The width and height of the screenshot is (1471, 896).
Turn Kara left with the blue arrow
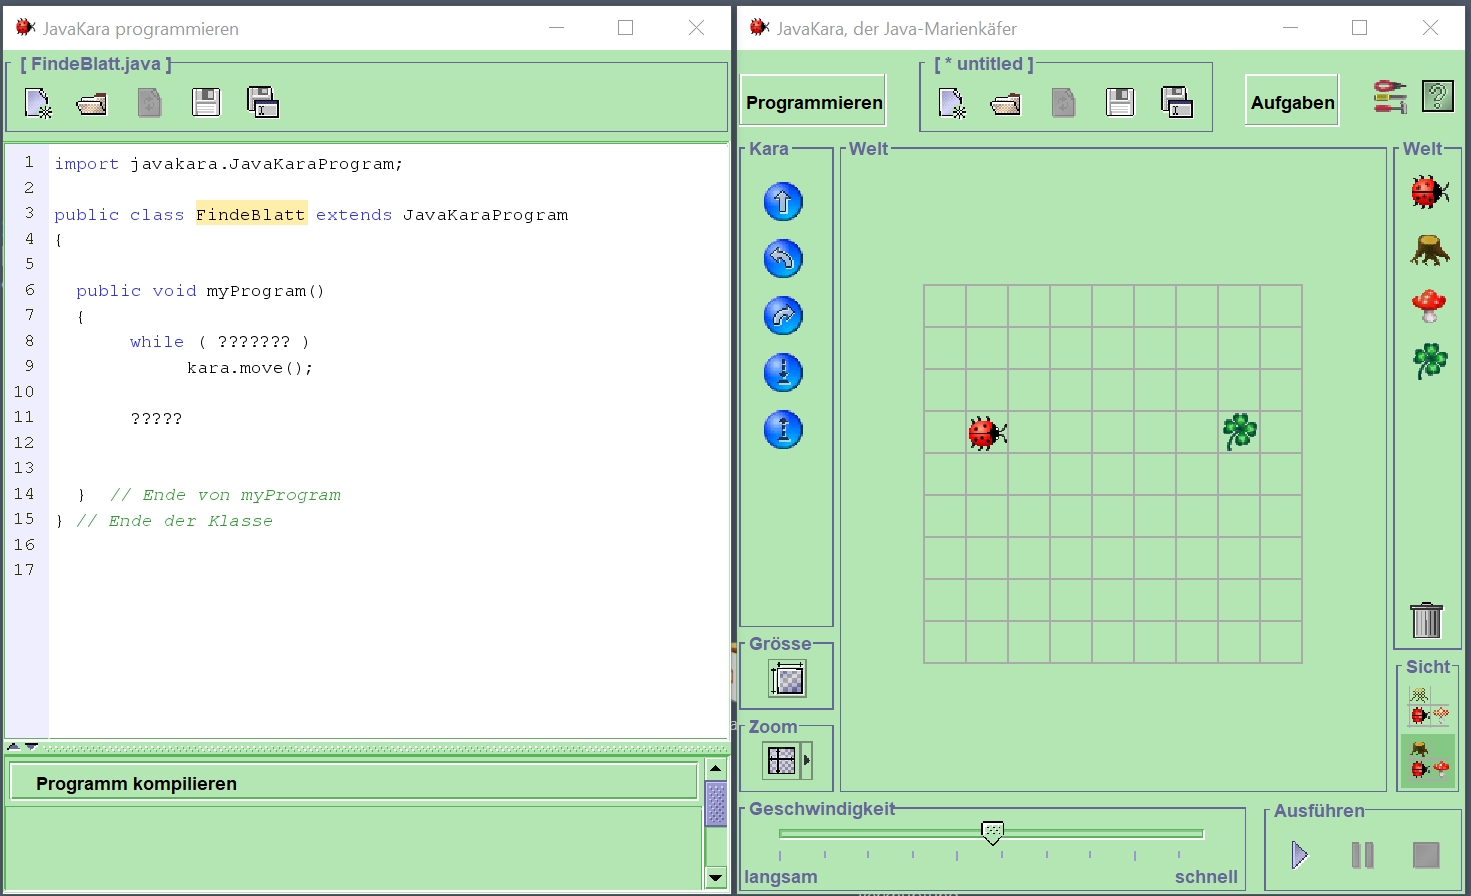pos(783,259)
